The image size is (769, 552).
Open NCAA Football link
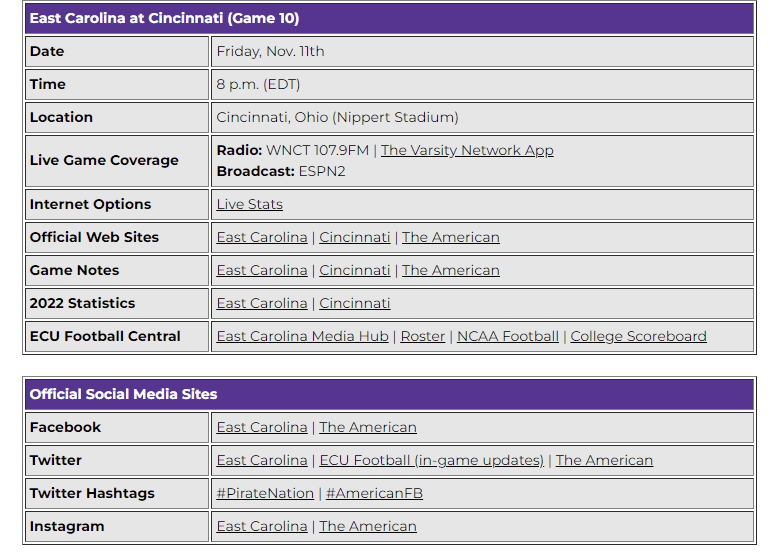(x=508, y=336)
